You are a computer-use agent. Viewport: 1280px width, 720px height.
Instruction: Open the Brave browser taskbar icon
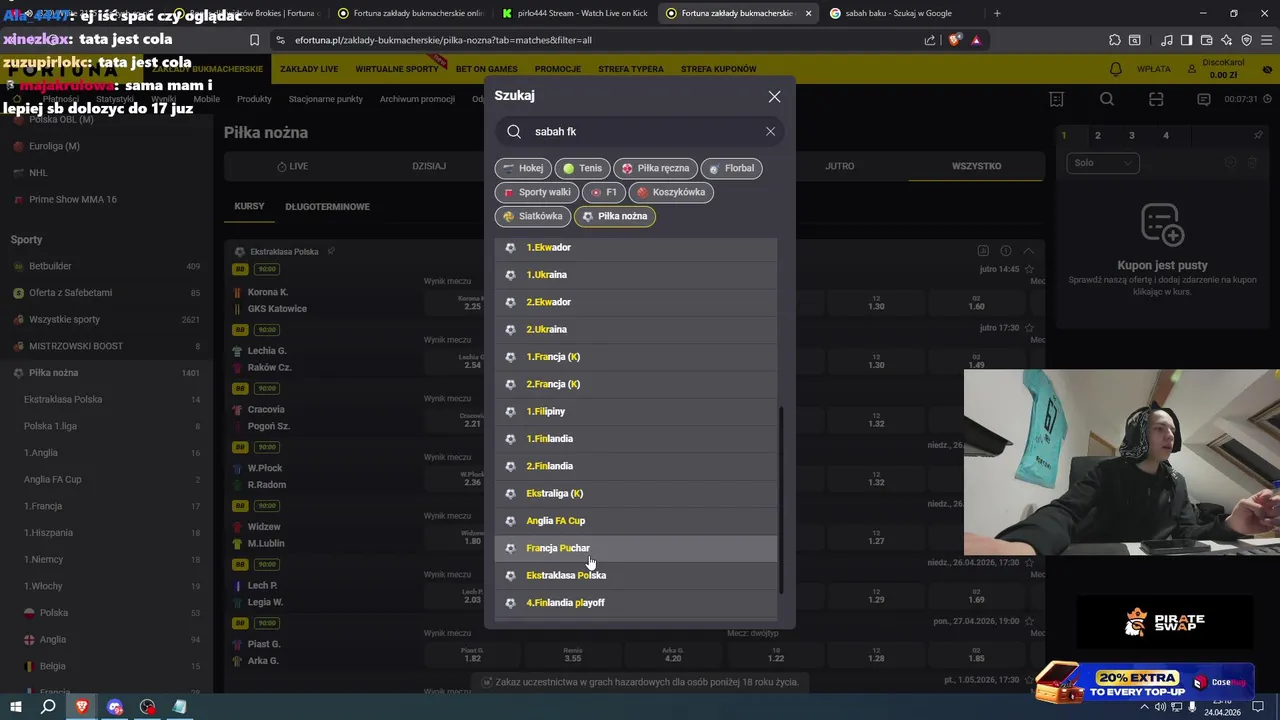pyautogui.click(x=82, y=707)
